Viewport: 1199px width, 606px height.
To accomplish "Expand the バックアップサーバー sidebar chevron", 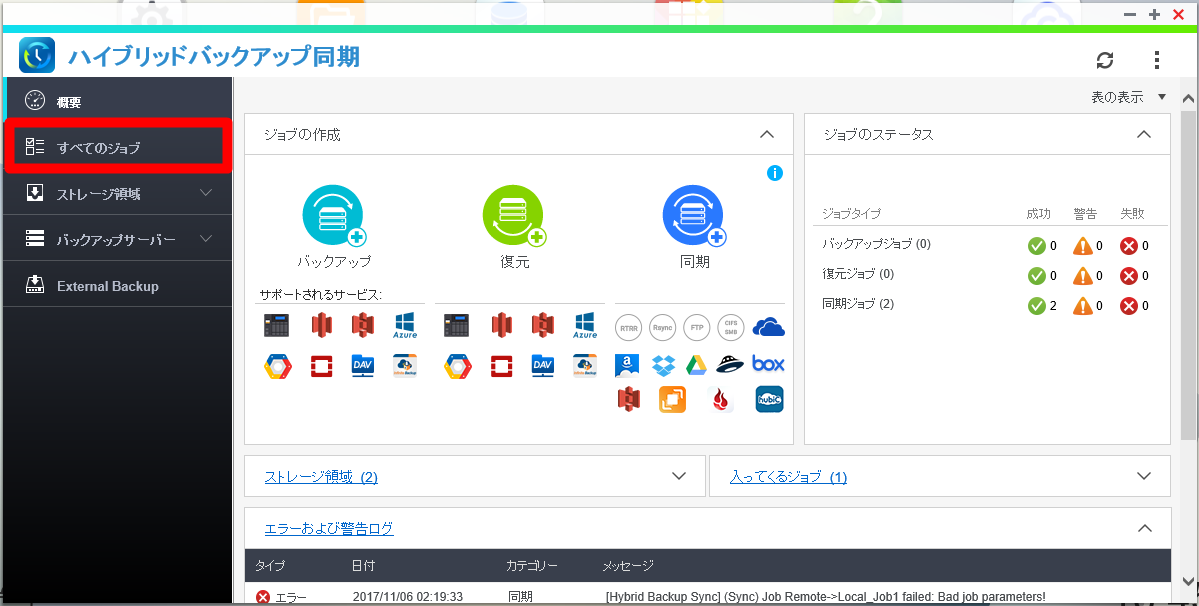I will point(206,239).
